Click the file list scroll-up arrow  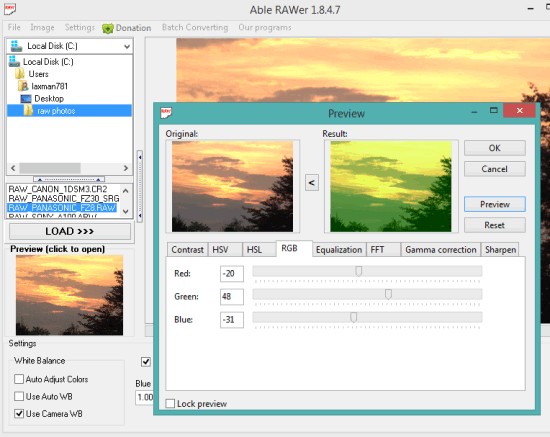click(x=126, y=191)
